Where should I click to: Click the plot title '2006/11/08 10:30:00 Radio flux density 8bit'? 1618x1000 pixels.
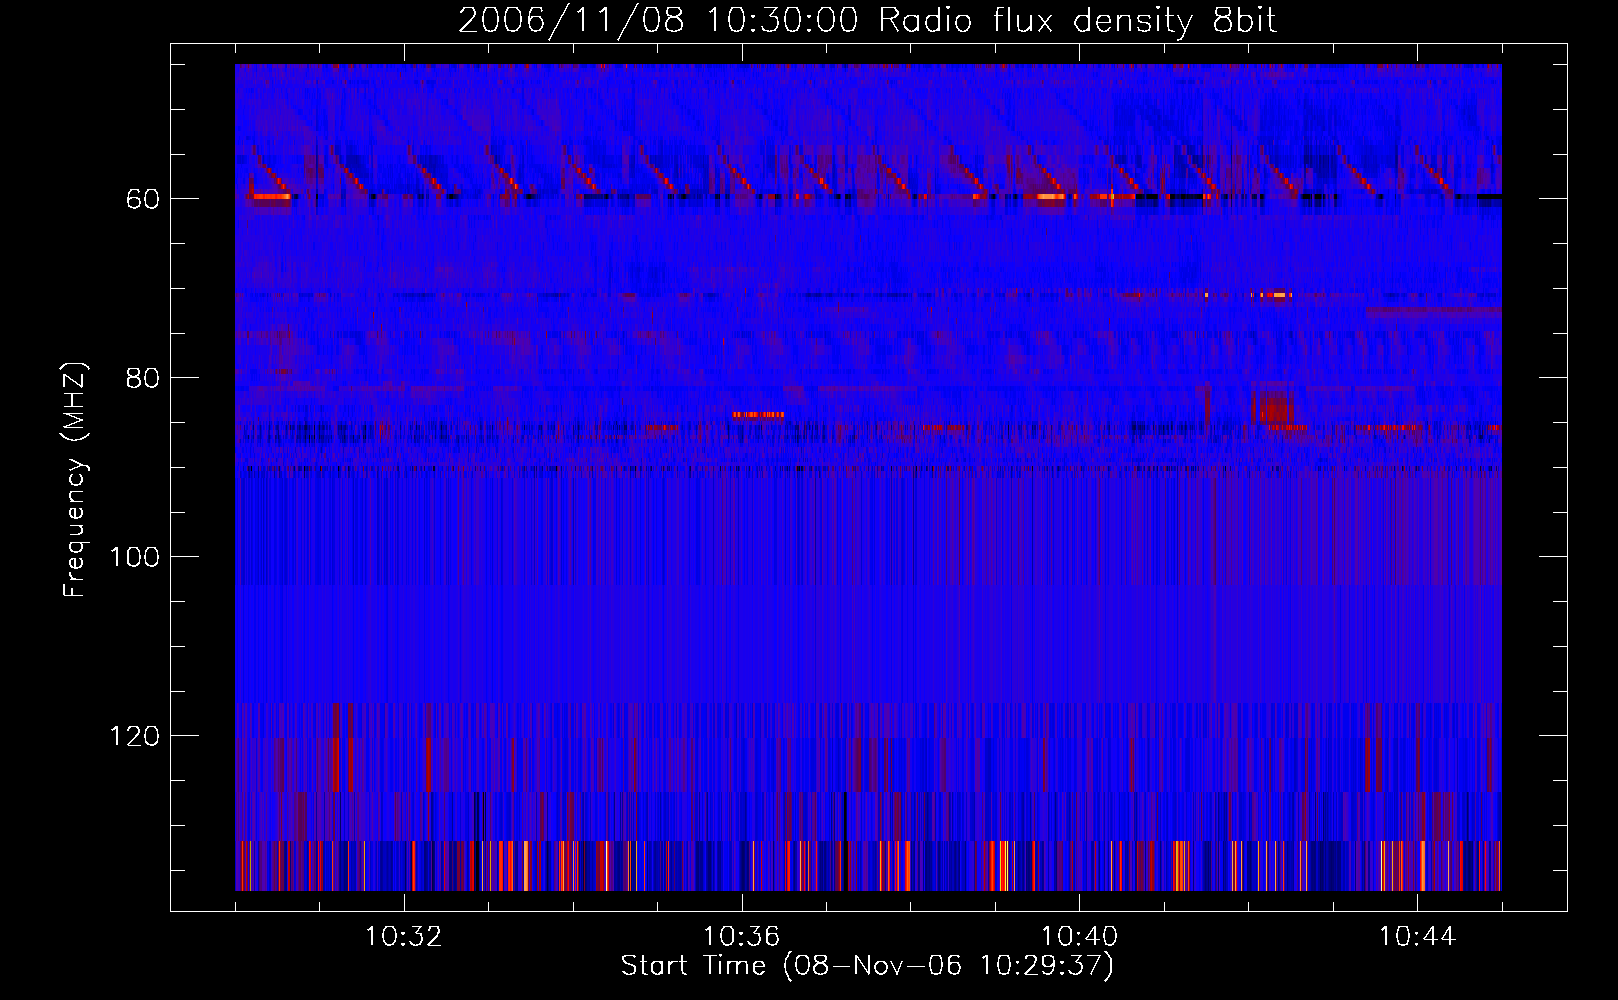pos(868,21)
